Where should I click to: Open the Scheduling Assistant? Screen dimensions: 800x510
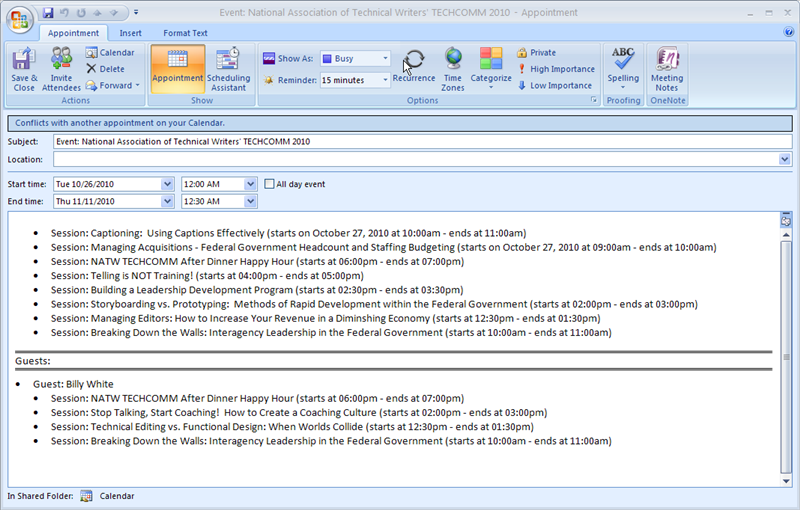(x=228, y=69)
